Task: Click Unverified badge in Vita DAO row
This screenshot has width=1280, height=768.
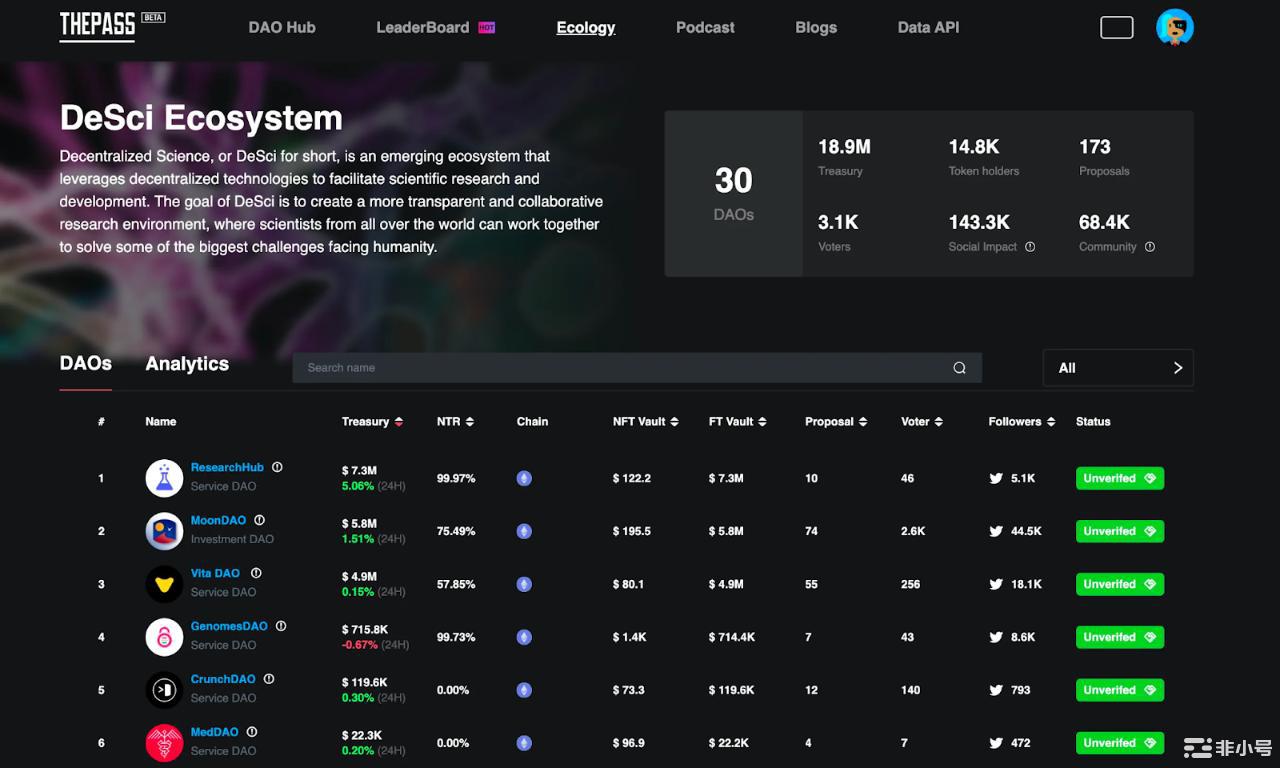Action: click(1120, 584)
